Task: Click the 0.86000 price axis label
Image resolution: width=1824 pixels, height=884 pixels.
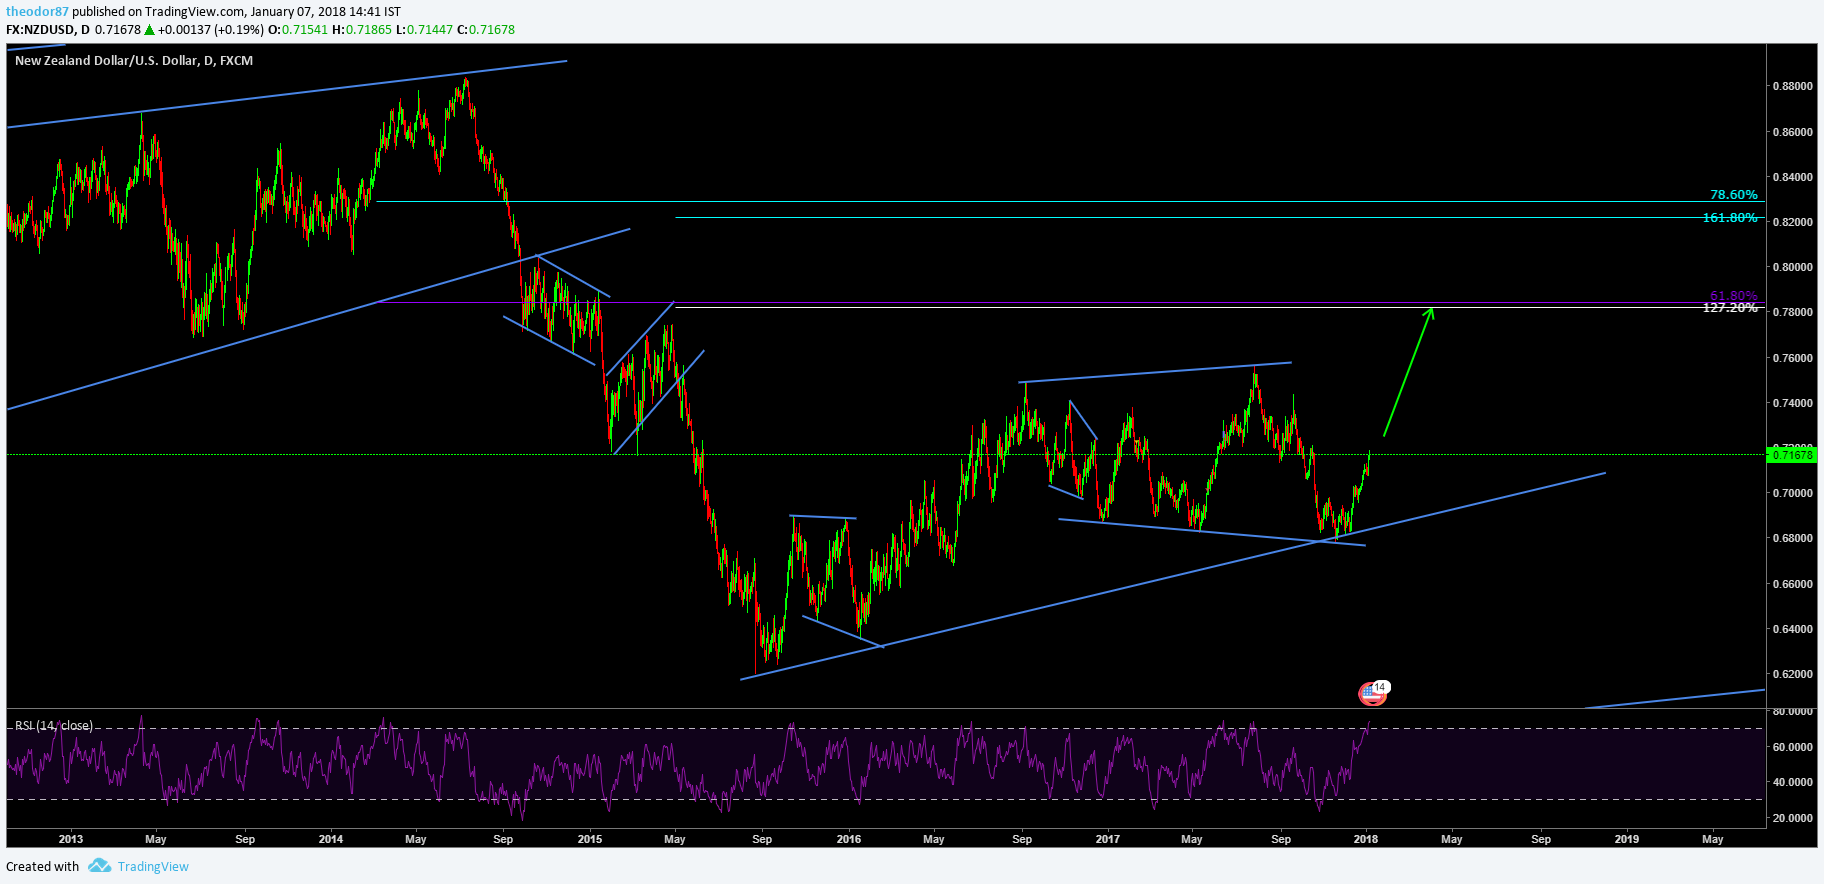Action: click(1792, 132)
